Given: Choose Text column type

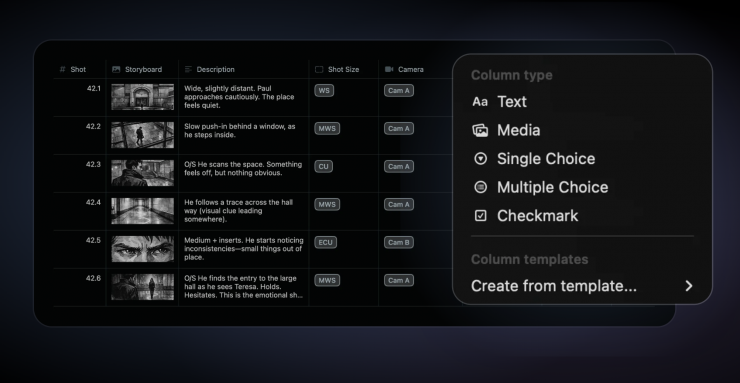Looking at the screenshot, I should click(582, 102).
